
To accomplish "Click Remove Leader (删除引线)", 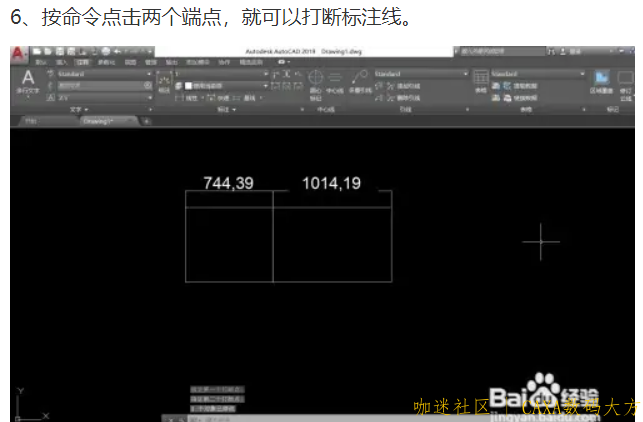I will pos(403,98).
